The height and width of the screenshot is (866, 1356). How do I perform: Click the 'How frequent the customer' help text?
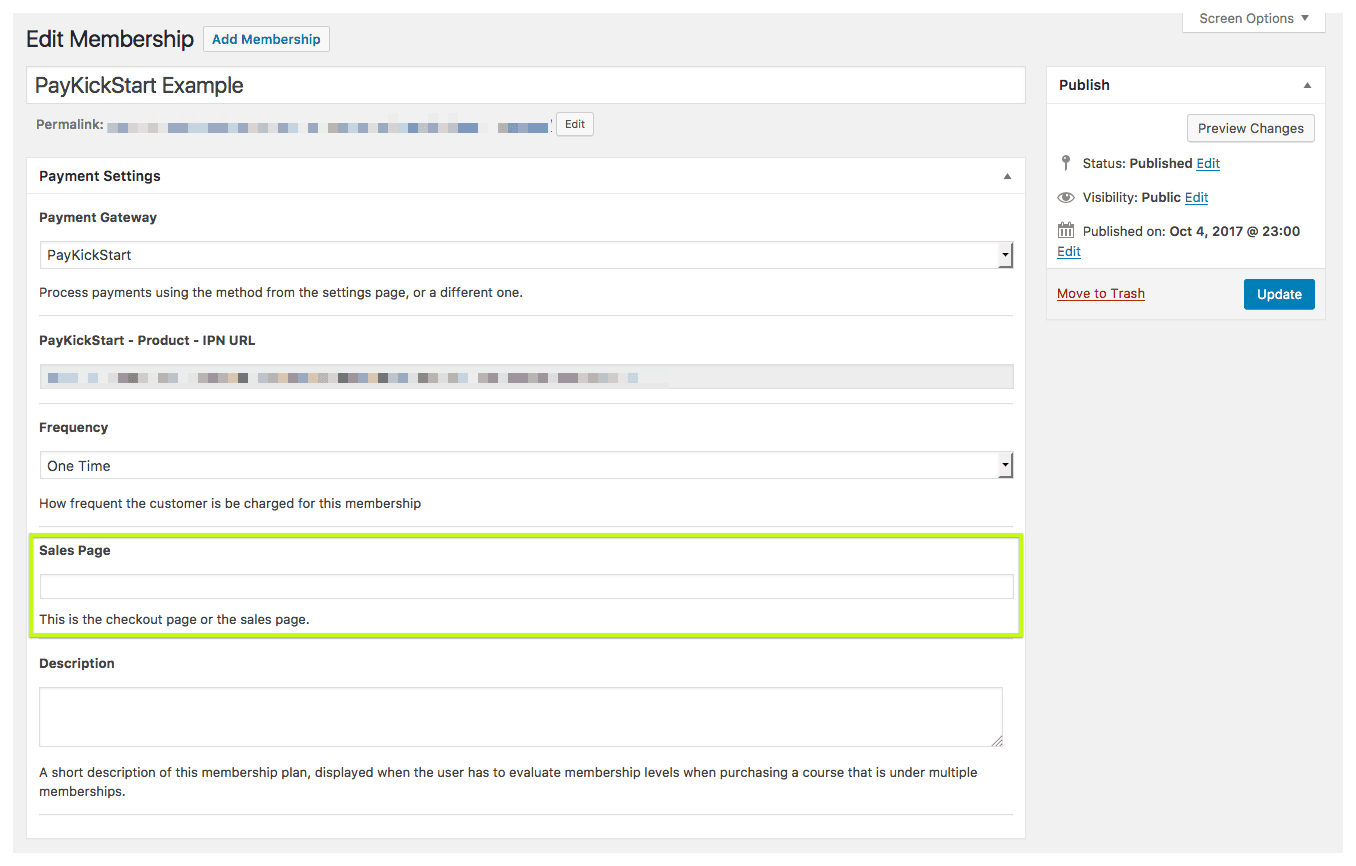(x=230, y=503)
